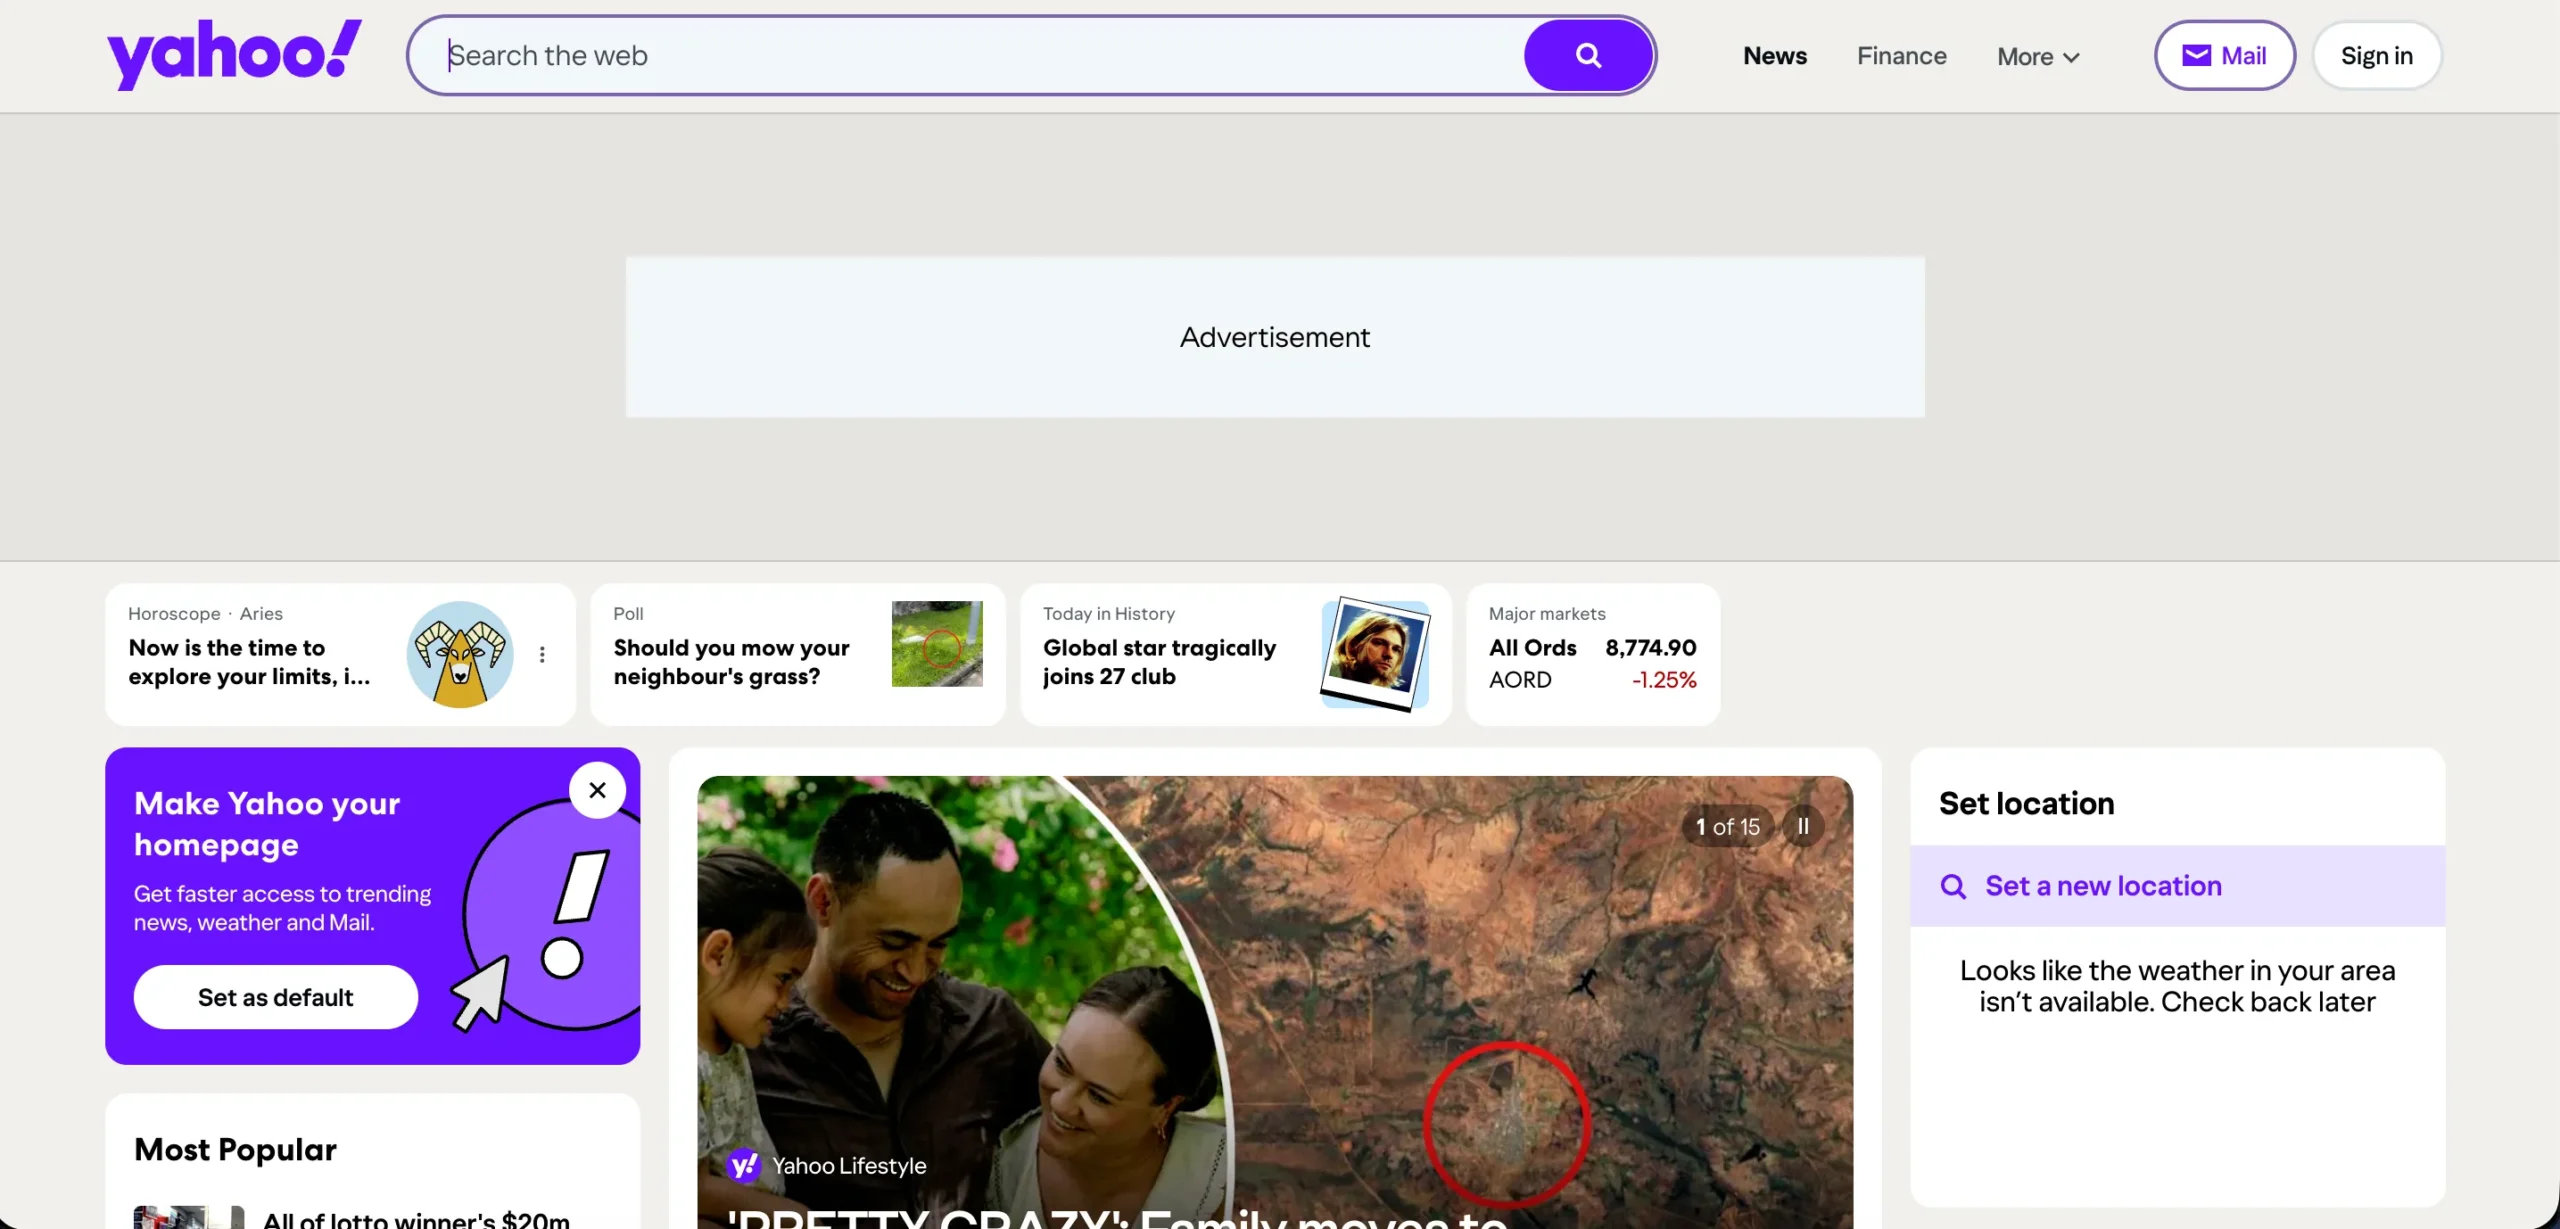
Task: Expand the More navigation dropdown
Action: (2037, 57)
